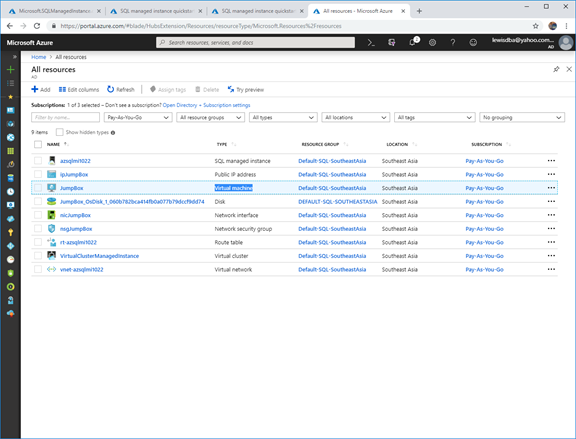The width and height of the screenshot is (576, 439).
Task: Click the favorites star sidebar icon
Action: click(x=11, y=97)
